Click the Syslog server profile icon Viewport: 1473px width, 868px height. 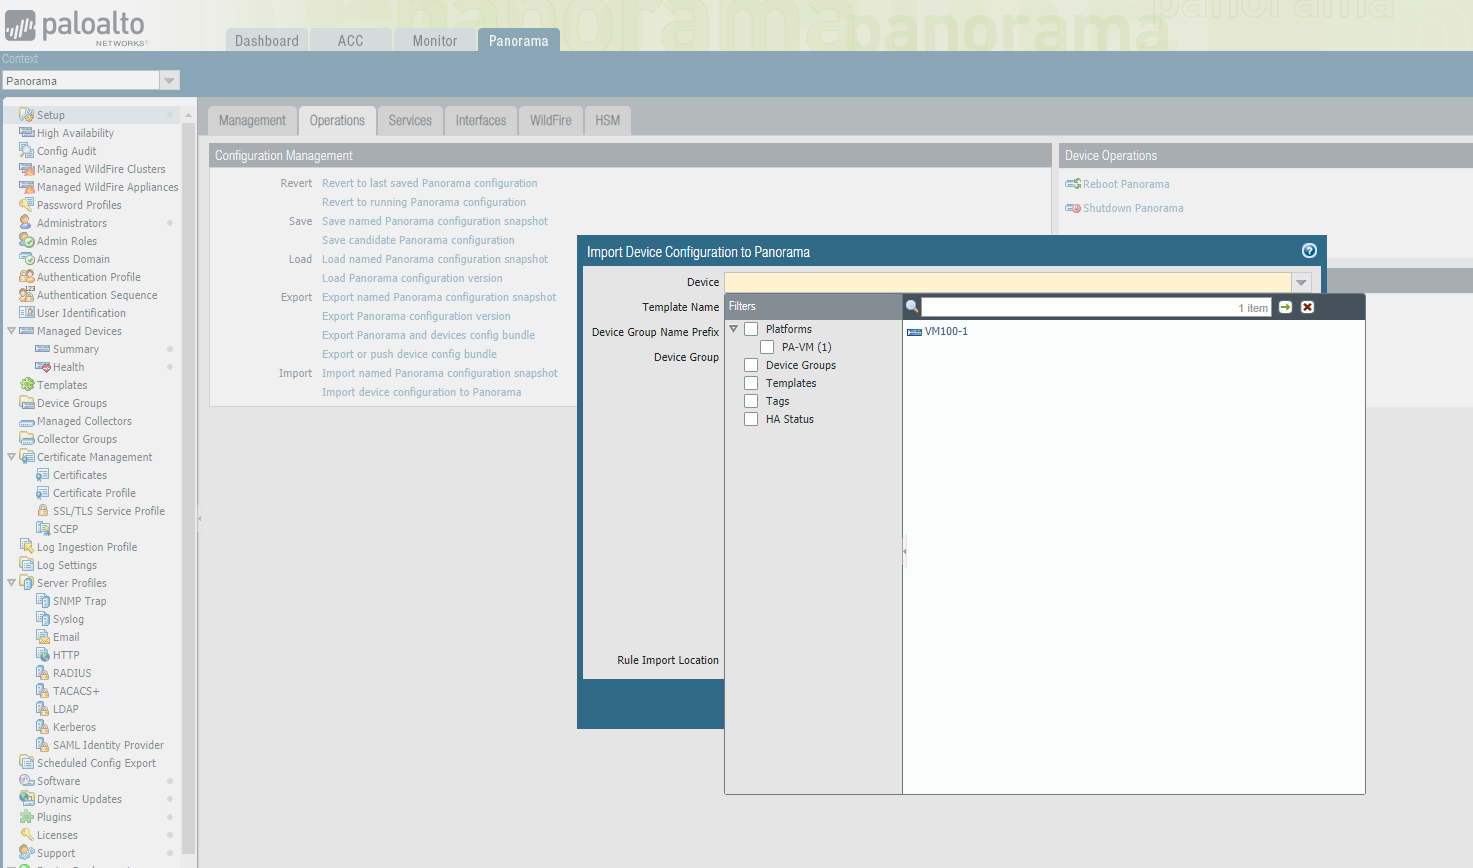click(x=43, y=619)
